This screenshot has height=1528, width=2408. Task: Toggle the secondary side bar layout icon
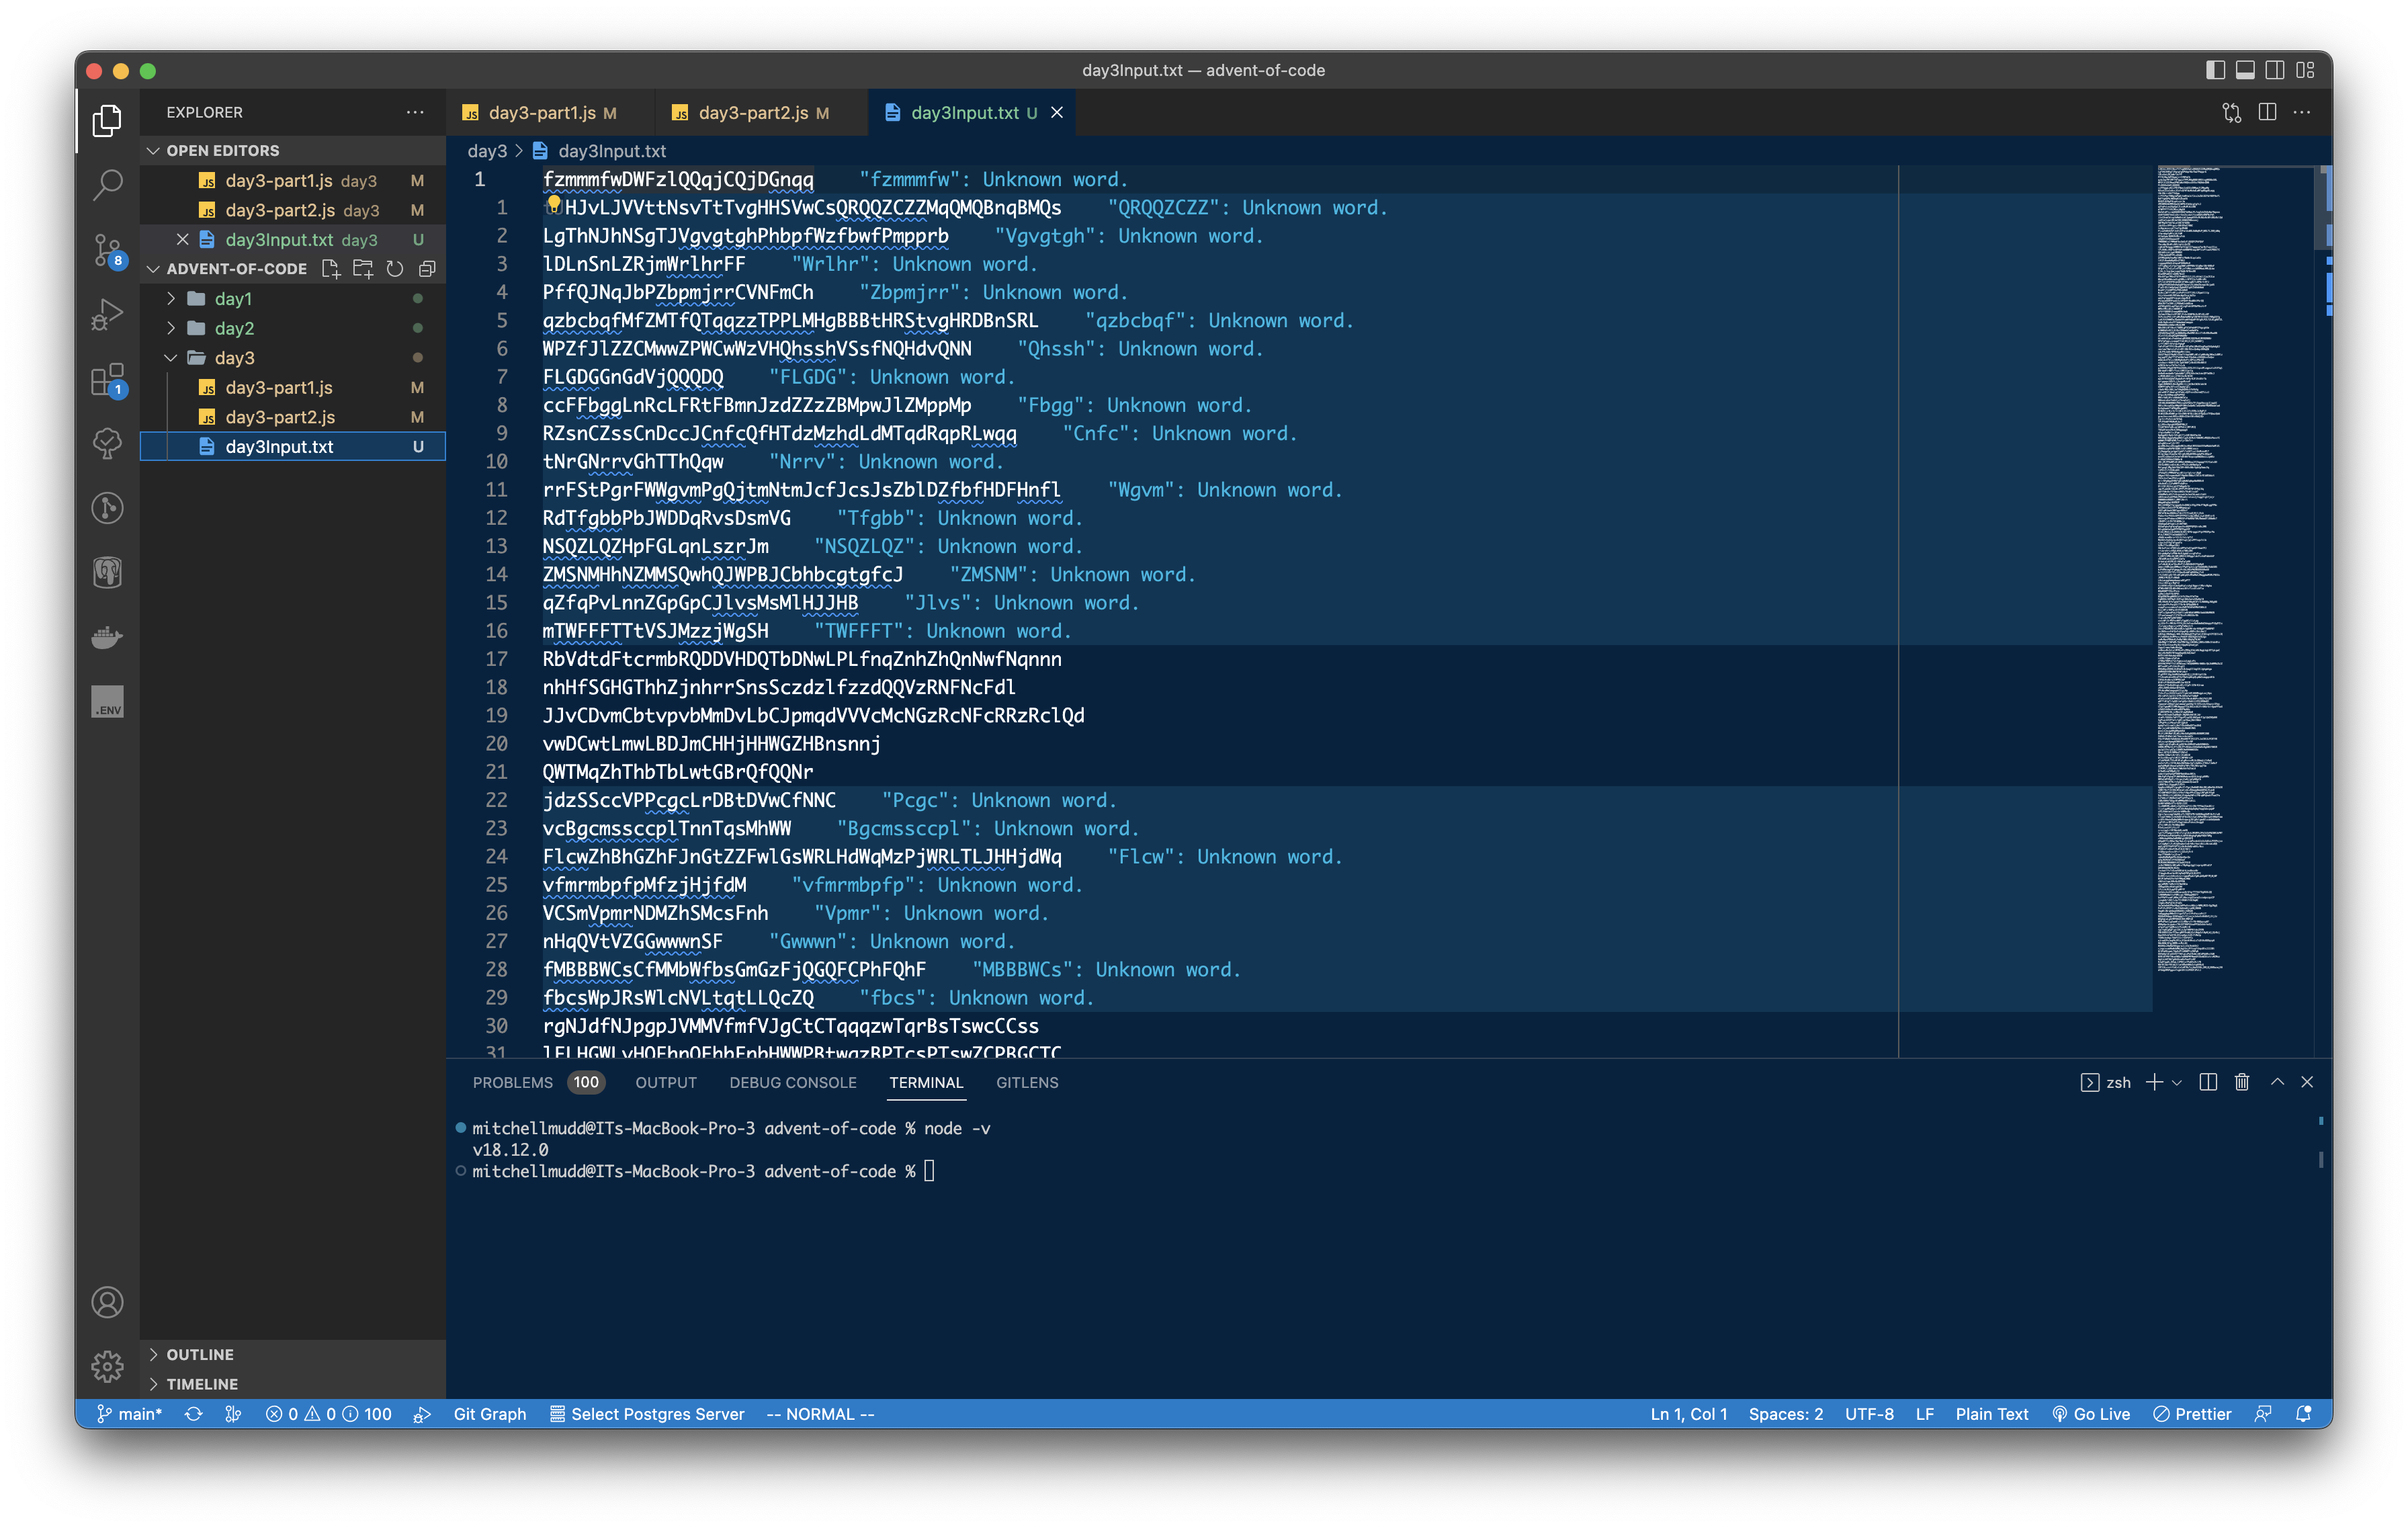coord(2276,70)
